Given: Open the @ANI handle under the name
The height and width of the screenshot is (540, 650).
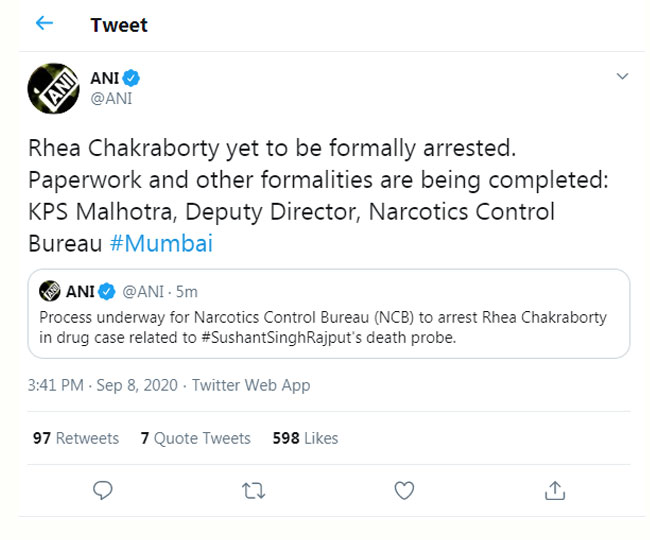Looking at the screenshot, I should click(111, 99).
